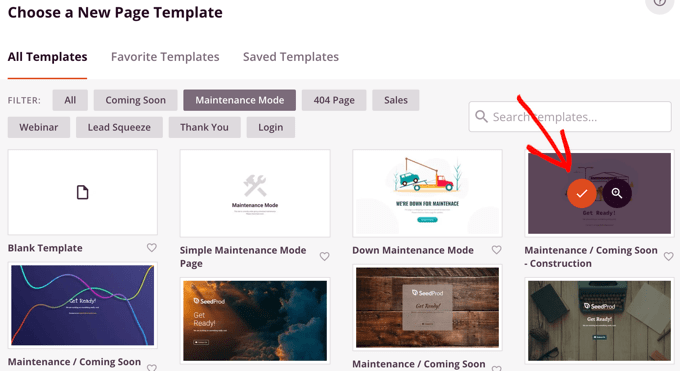
Task: Apply the Lead Squeeze filter
Action: tap(119, 127)
